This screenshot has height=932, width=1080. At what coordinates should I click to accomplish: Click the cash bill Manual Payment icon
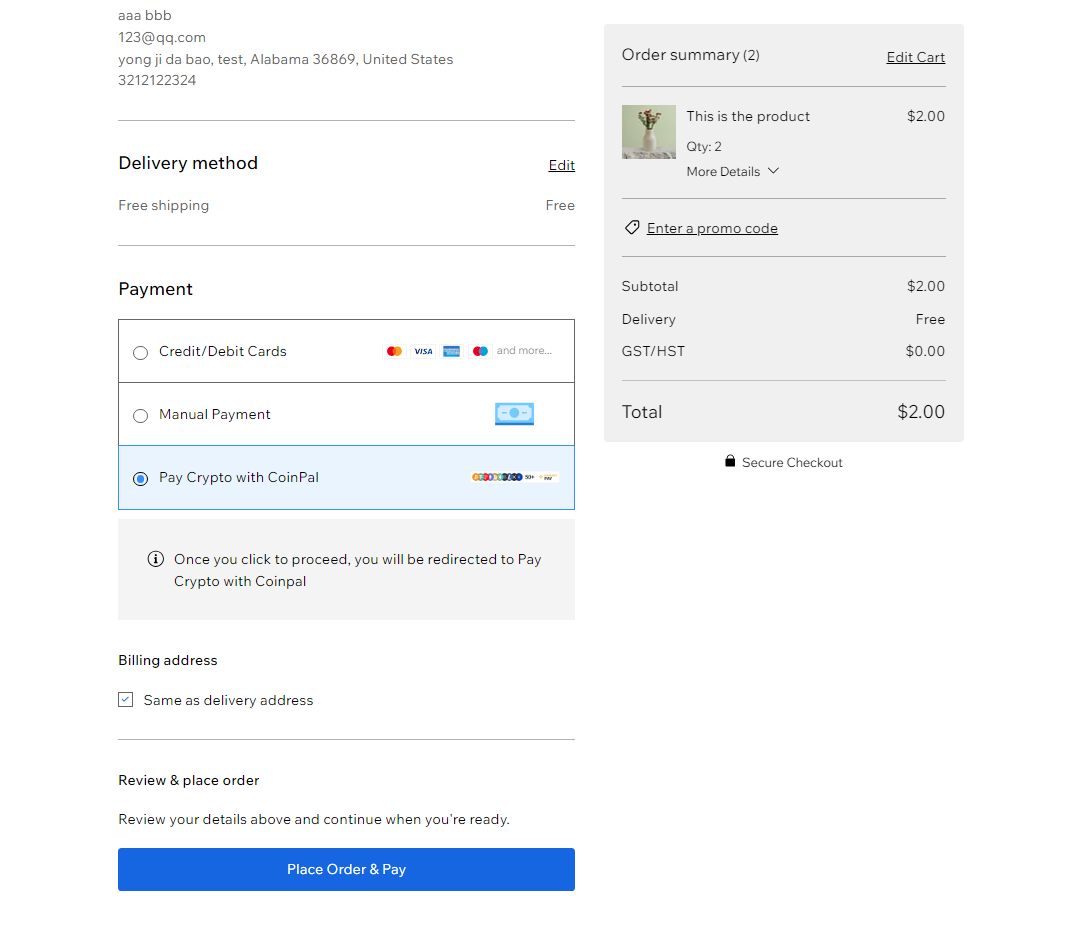point(515,414)
